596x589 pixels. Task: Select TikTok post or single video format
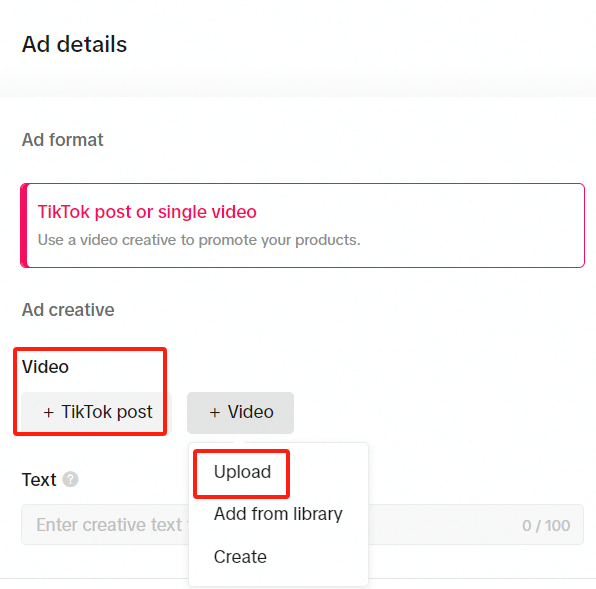click(303, 226)
